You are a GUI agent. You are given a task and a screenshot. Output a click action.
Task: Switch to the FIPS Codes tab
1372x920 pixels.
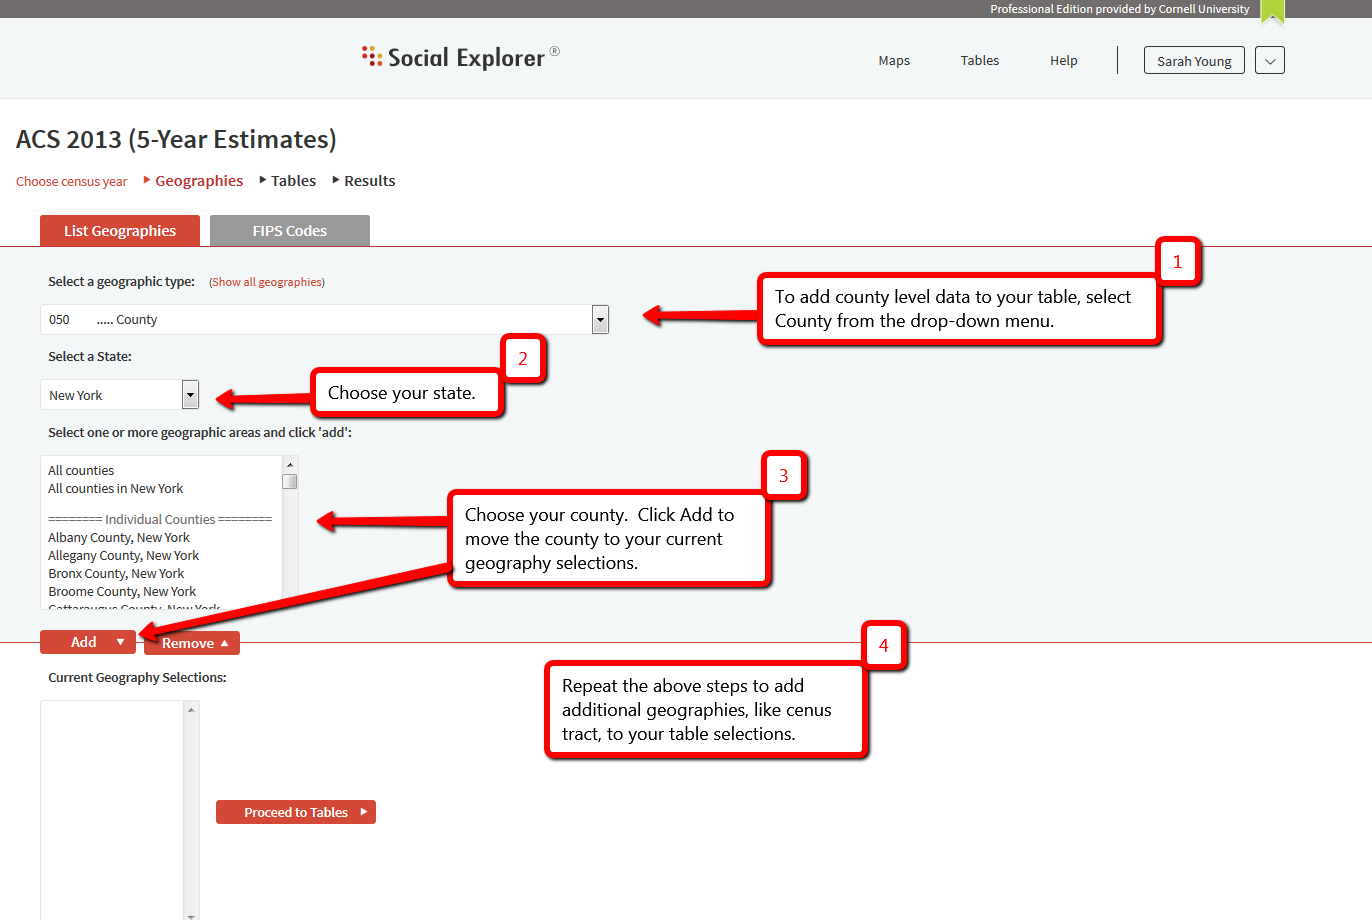290,231
